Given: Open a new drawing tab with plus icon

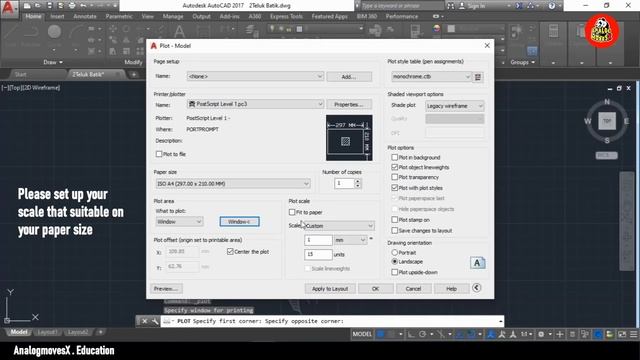Looking at the screenshot, I should [133, 74].
